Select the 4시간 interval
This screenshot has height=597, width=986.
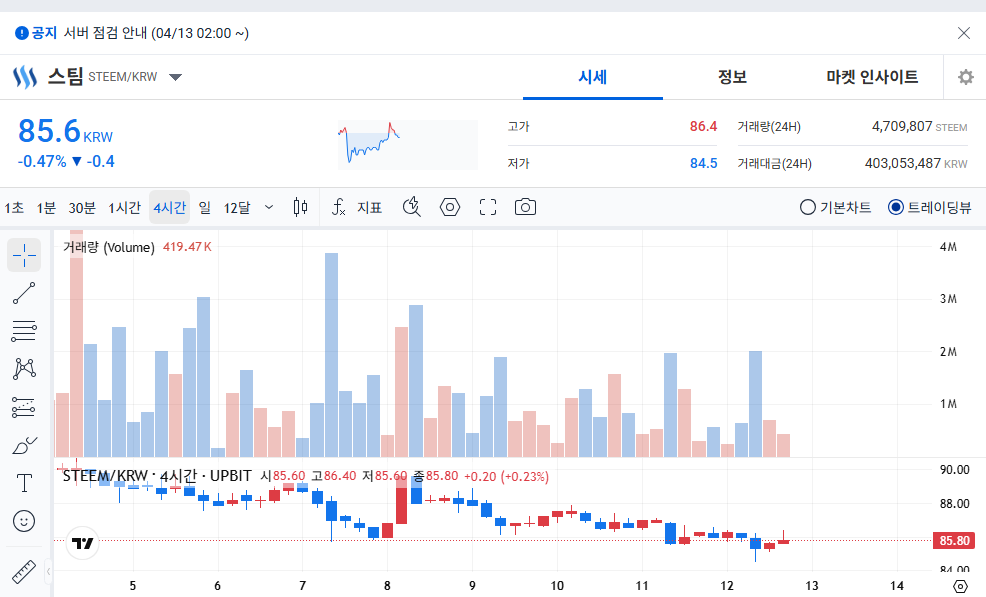click(170, 207)
